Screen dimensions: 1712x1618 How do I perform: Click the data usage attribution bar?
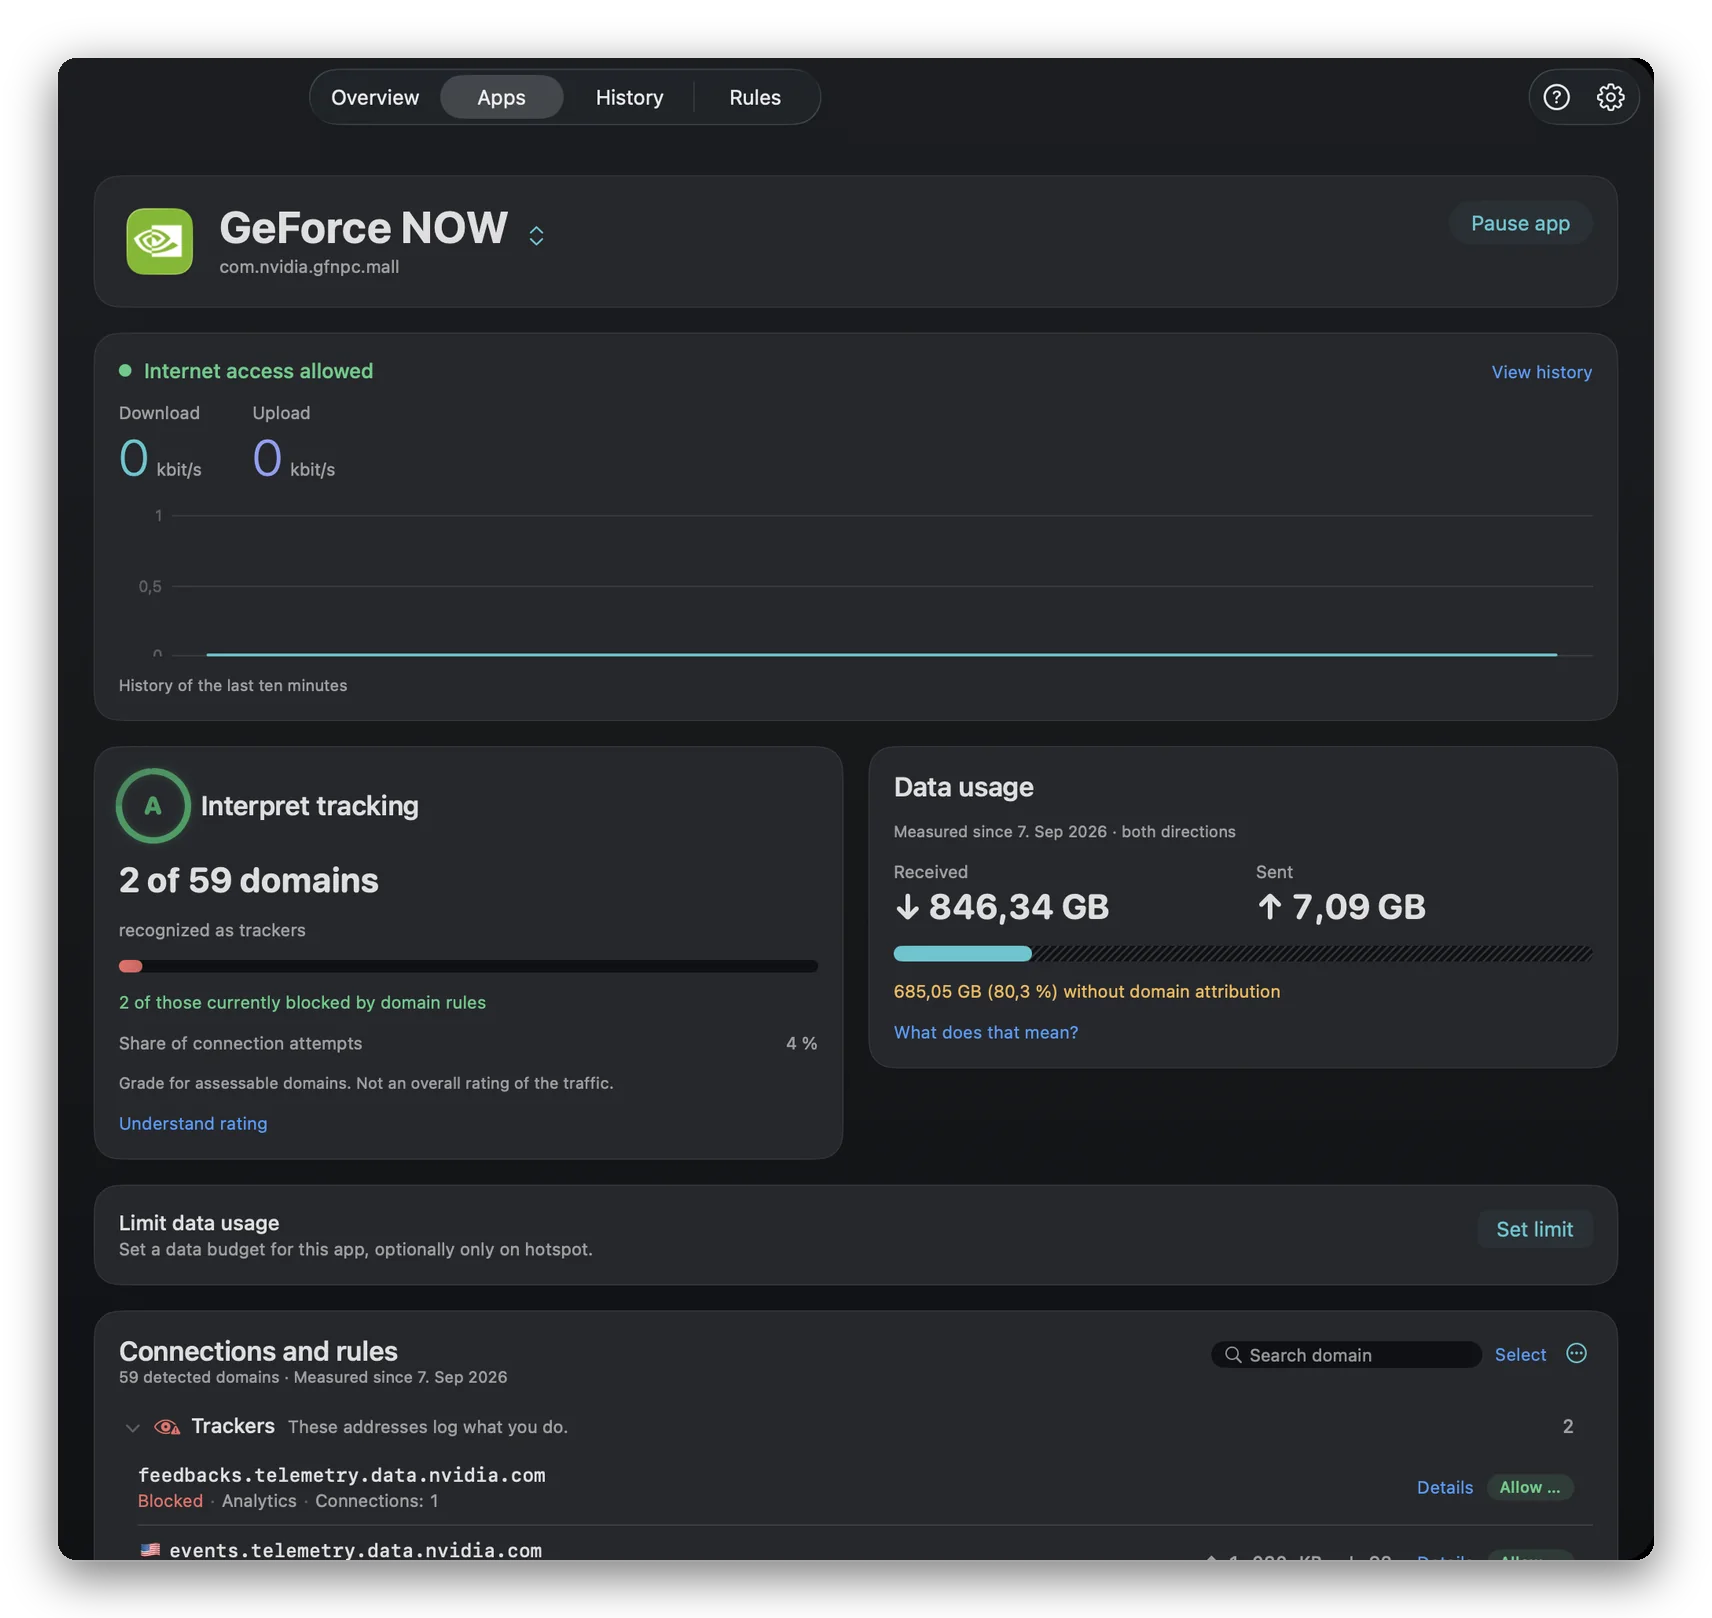(x=1243, y=953)
